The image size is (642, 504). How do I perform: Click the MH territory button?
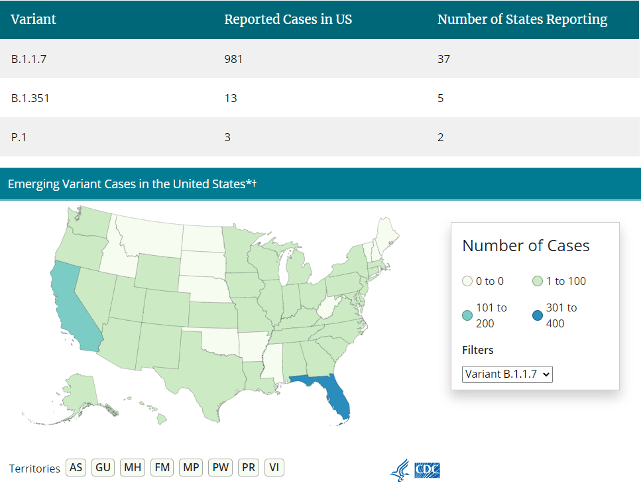[x=132, y=468]
